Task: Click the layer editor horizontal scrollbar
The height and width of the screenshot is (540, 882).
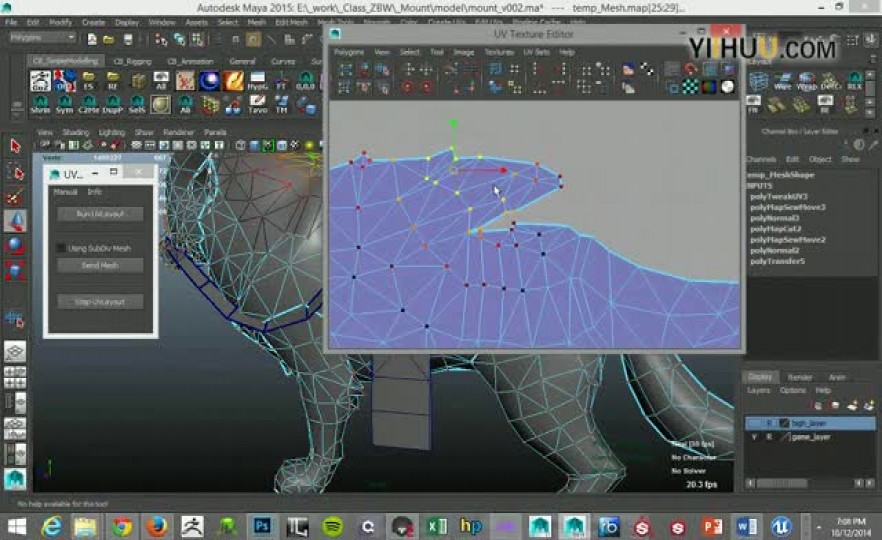Action: 782,483
